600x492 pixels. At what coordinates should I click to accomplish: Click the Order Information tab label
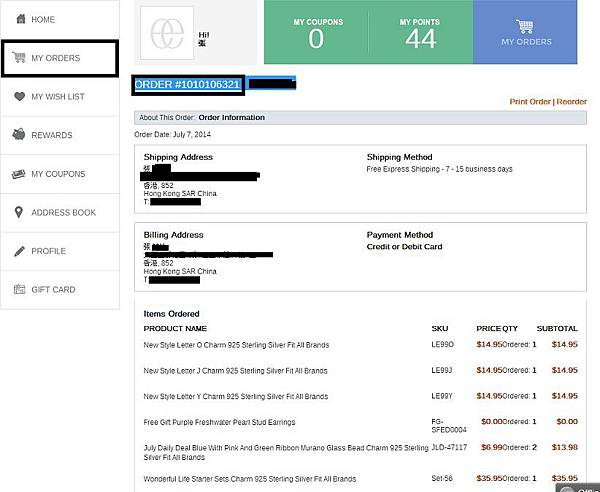(x=232, y=117)
